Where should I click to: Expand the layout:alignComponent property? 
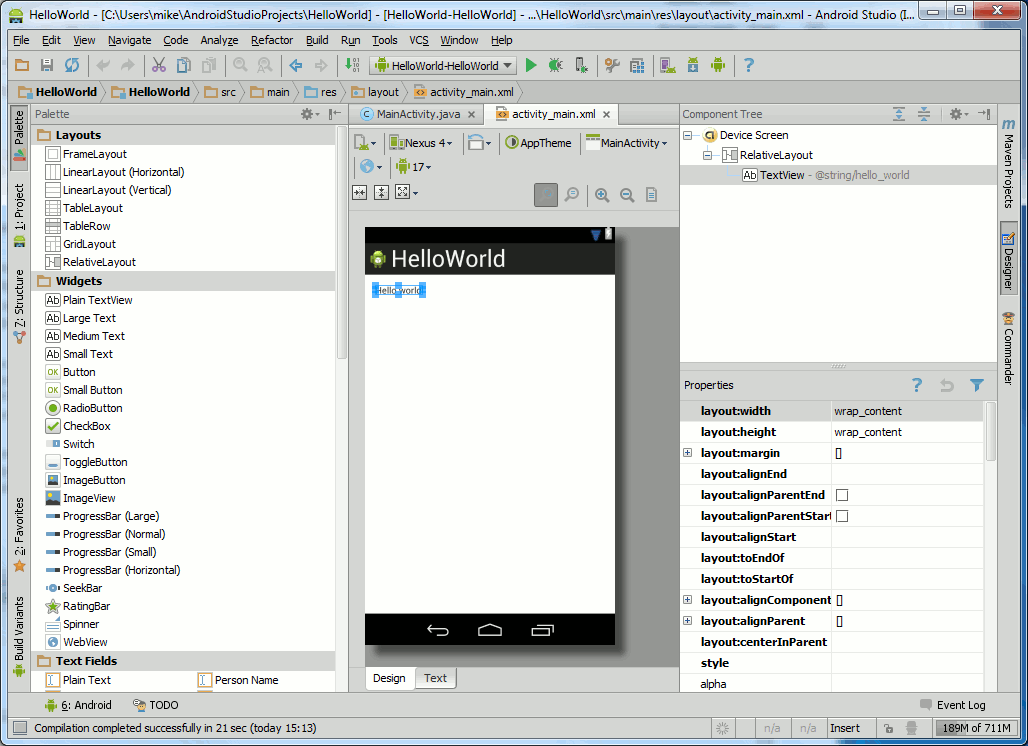point(687,600)
